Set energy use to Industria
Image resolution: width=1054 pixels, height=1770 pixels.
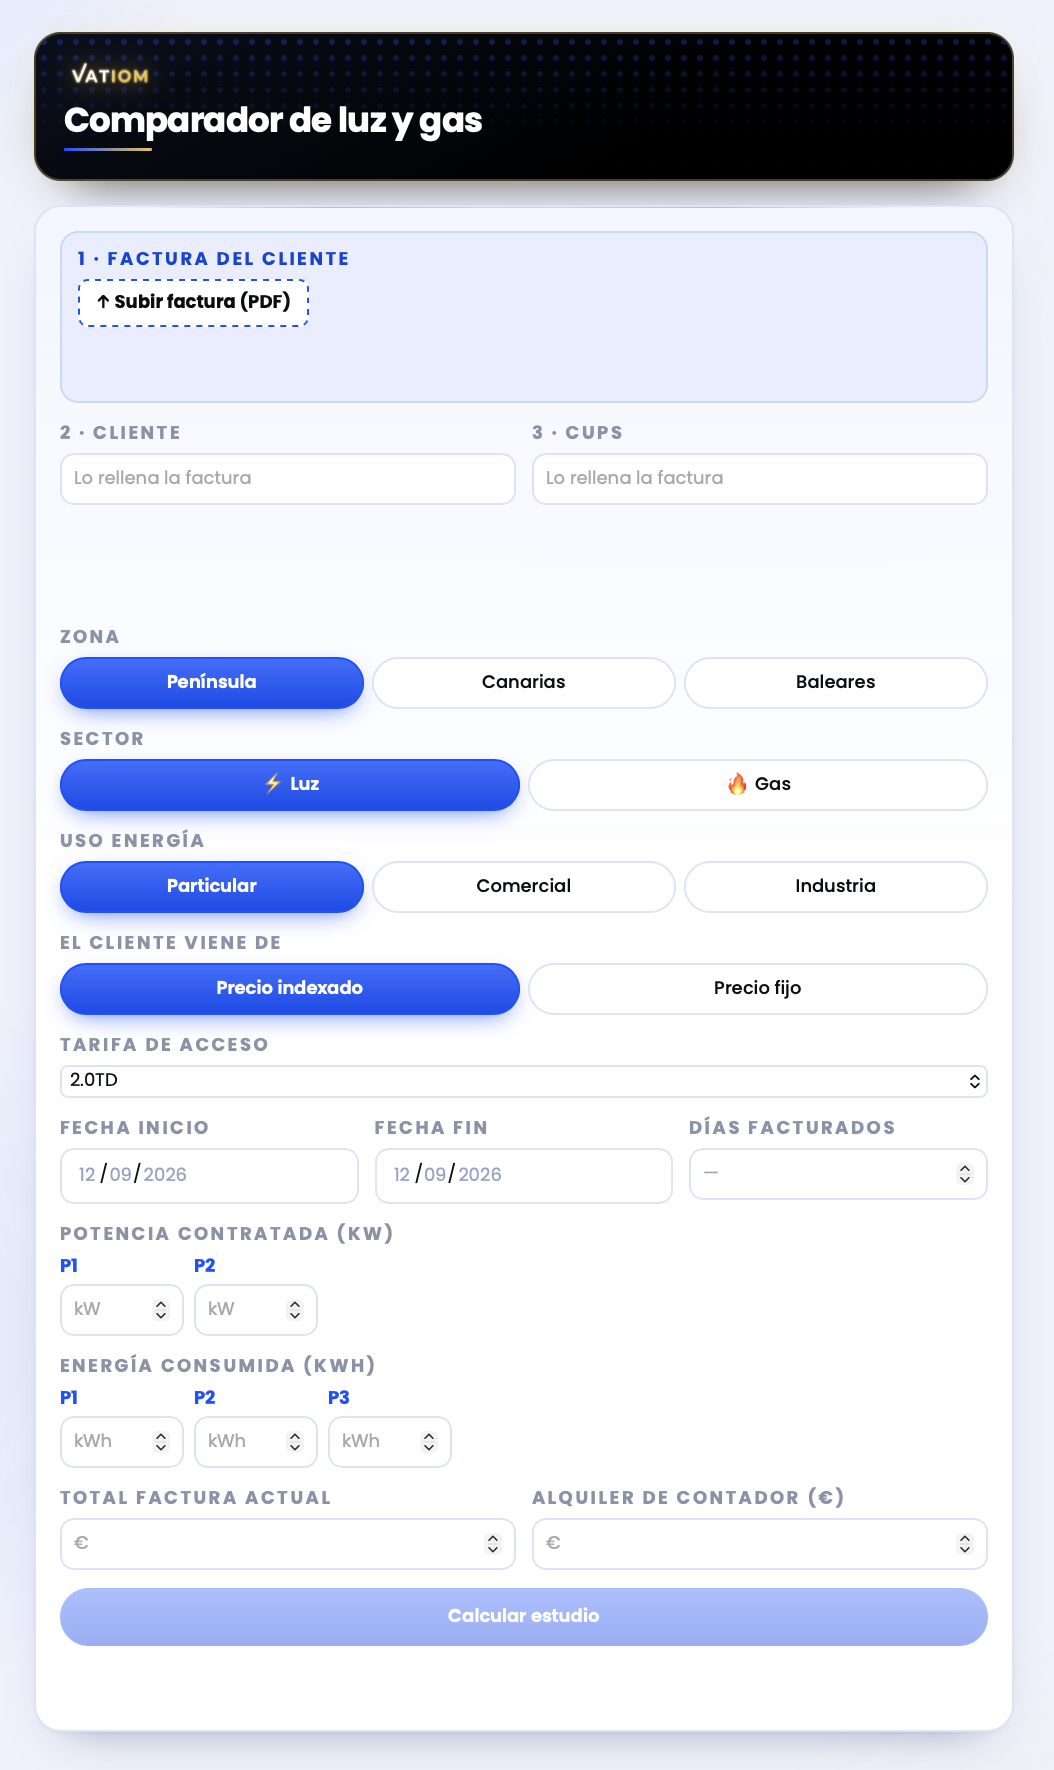[836, 887]
